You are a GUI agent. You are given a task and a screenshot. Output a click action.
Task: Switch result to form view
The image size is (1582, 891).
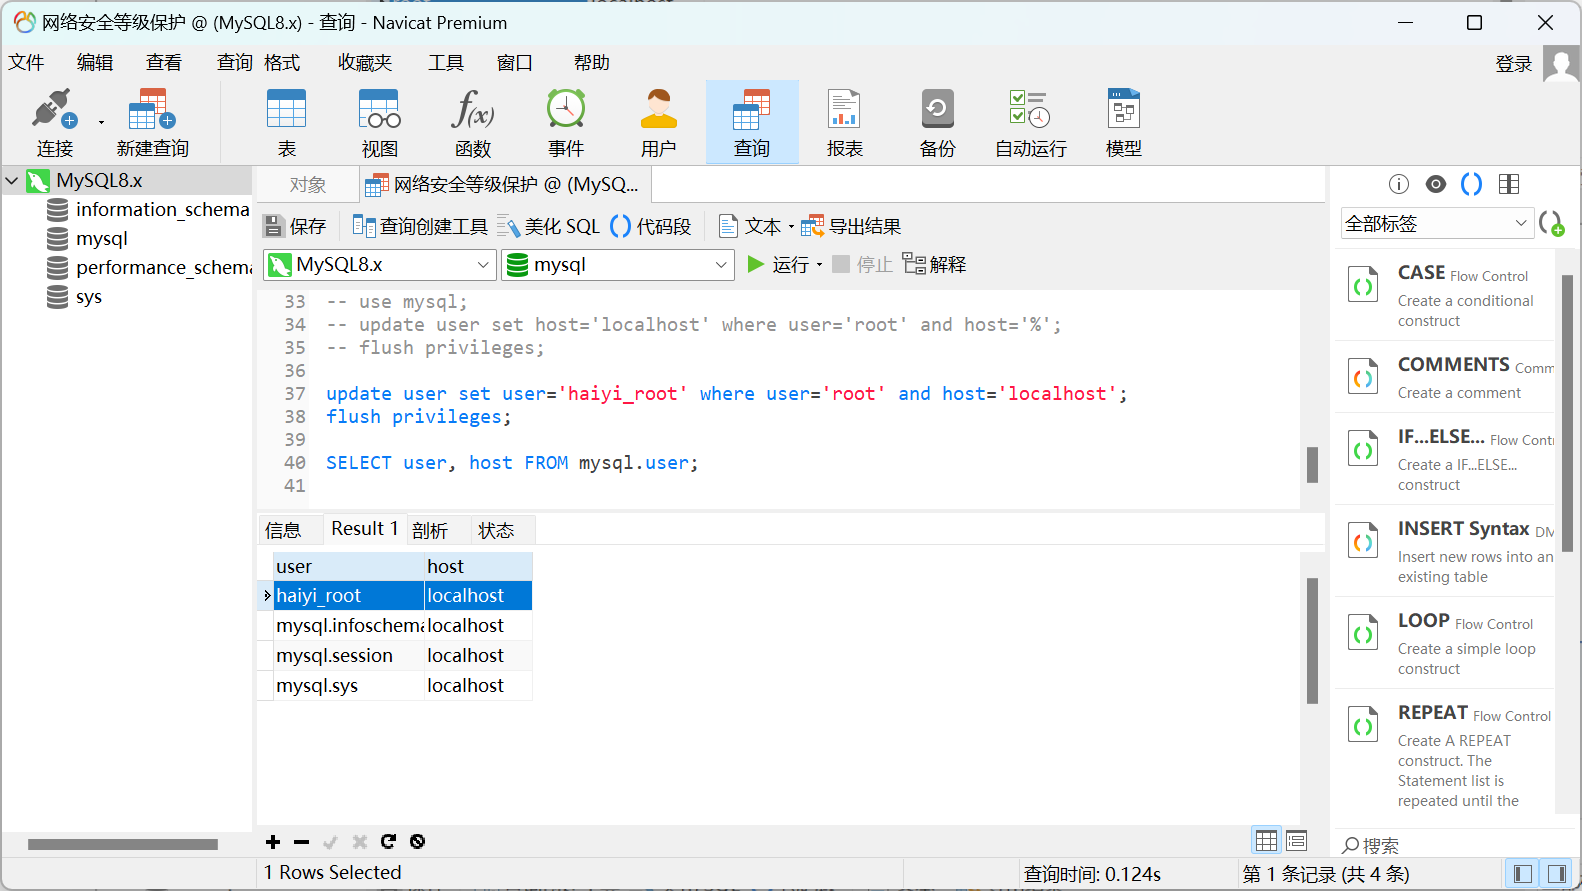tap(1297, 841)
